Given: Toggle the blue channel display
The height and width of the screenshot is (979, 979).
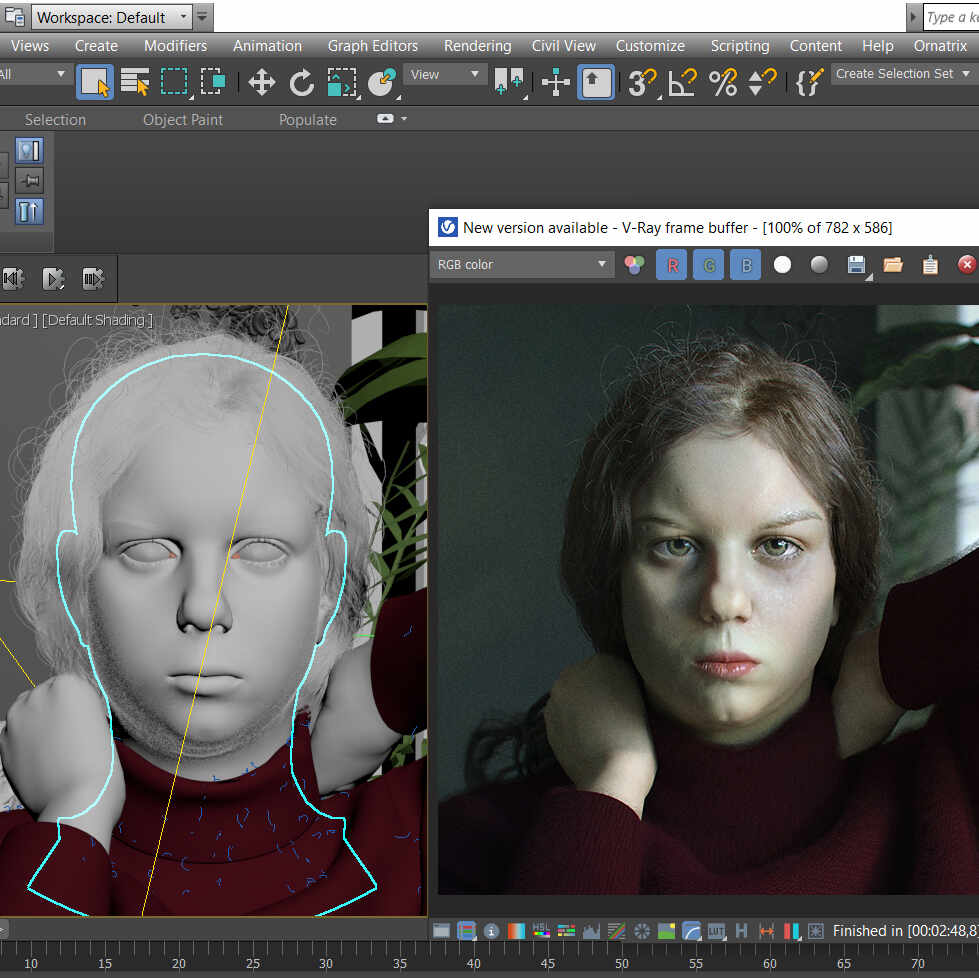Looking at the screenshot, I should coord(745,265).
